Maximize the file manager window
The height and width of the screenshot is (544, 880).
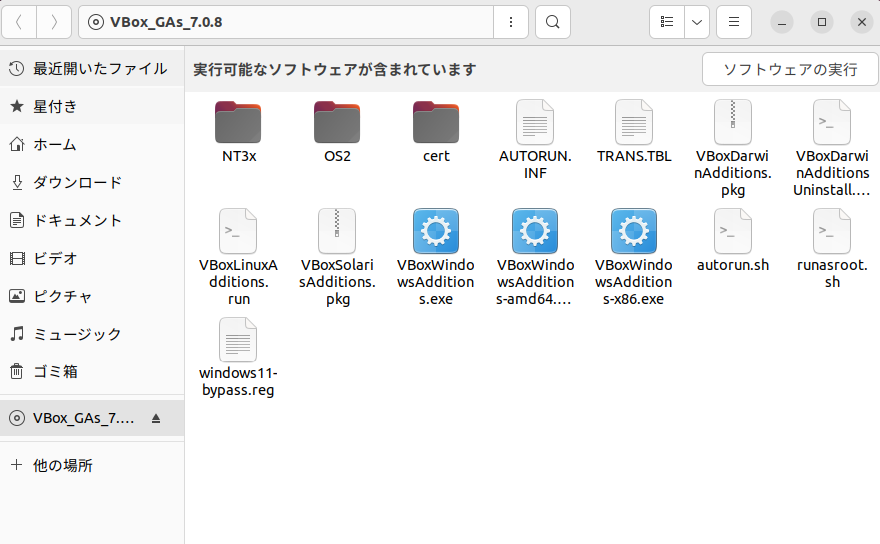point(822,22)
